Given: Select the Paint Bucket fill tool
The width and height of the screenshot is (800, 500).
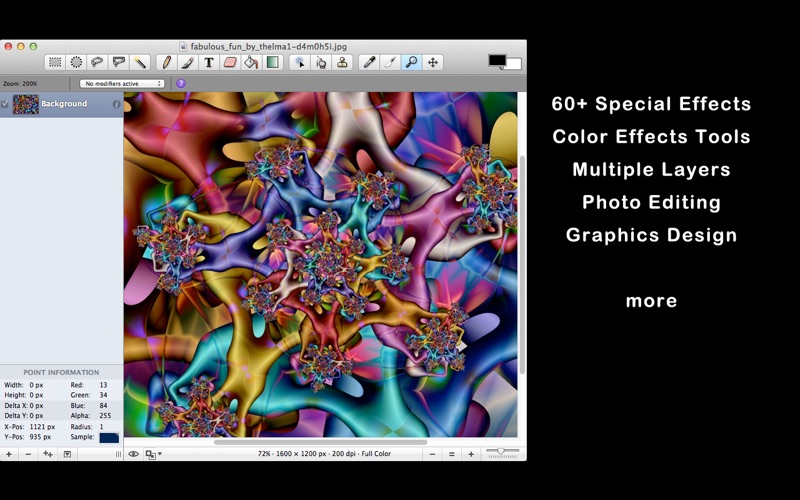Looking at the screenshot, I should click(251, 62).
